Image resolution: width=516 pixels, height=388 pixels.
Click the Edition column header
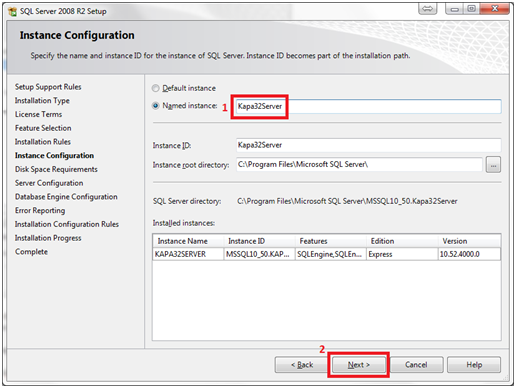coord(402,241)
